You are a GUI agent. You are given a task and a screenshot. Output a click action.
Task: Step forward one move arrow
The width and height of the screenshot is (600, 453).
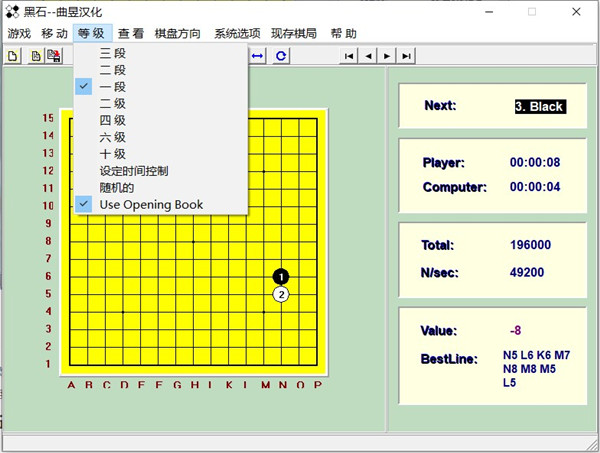pos(387,56)
